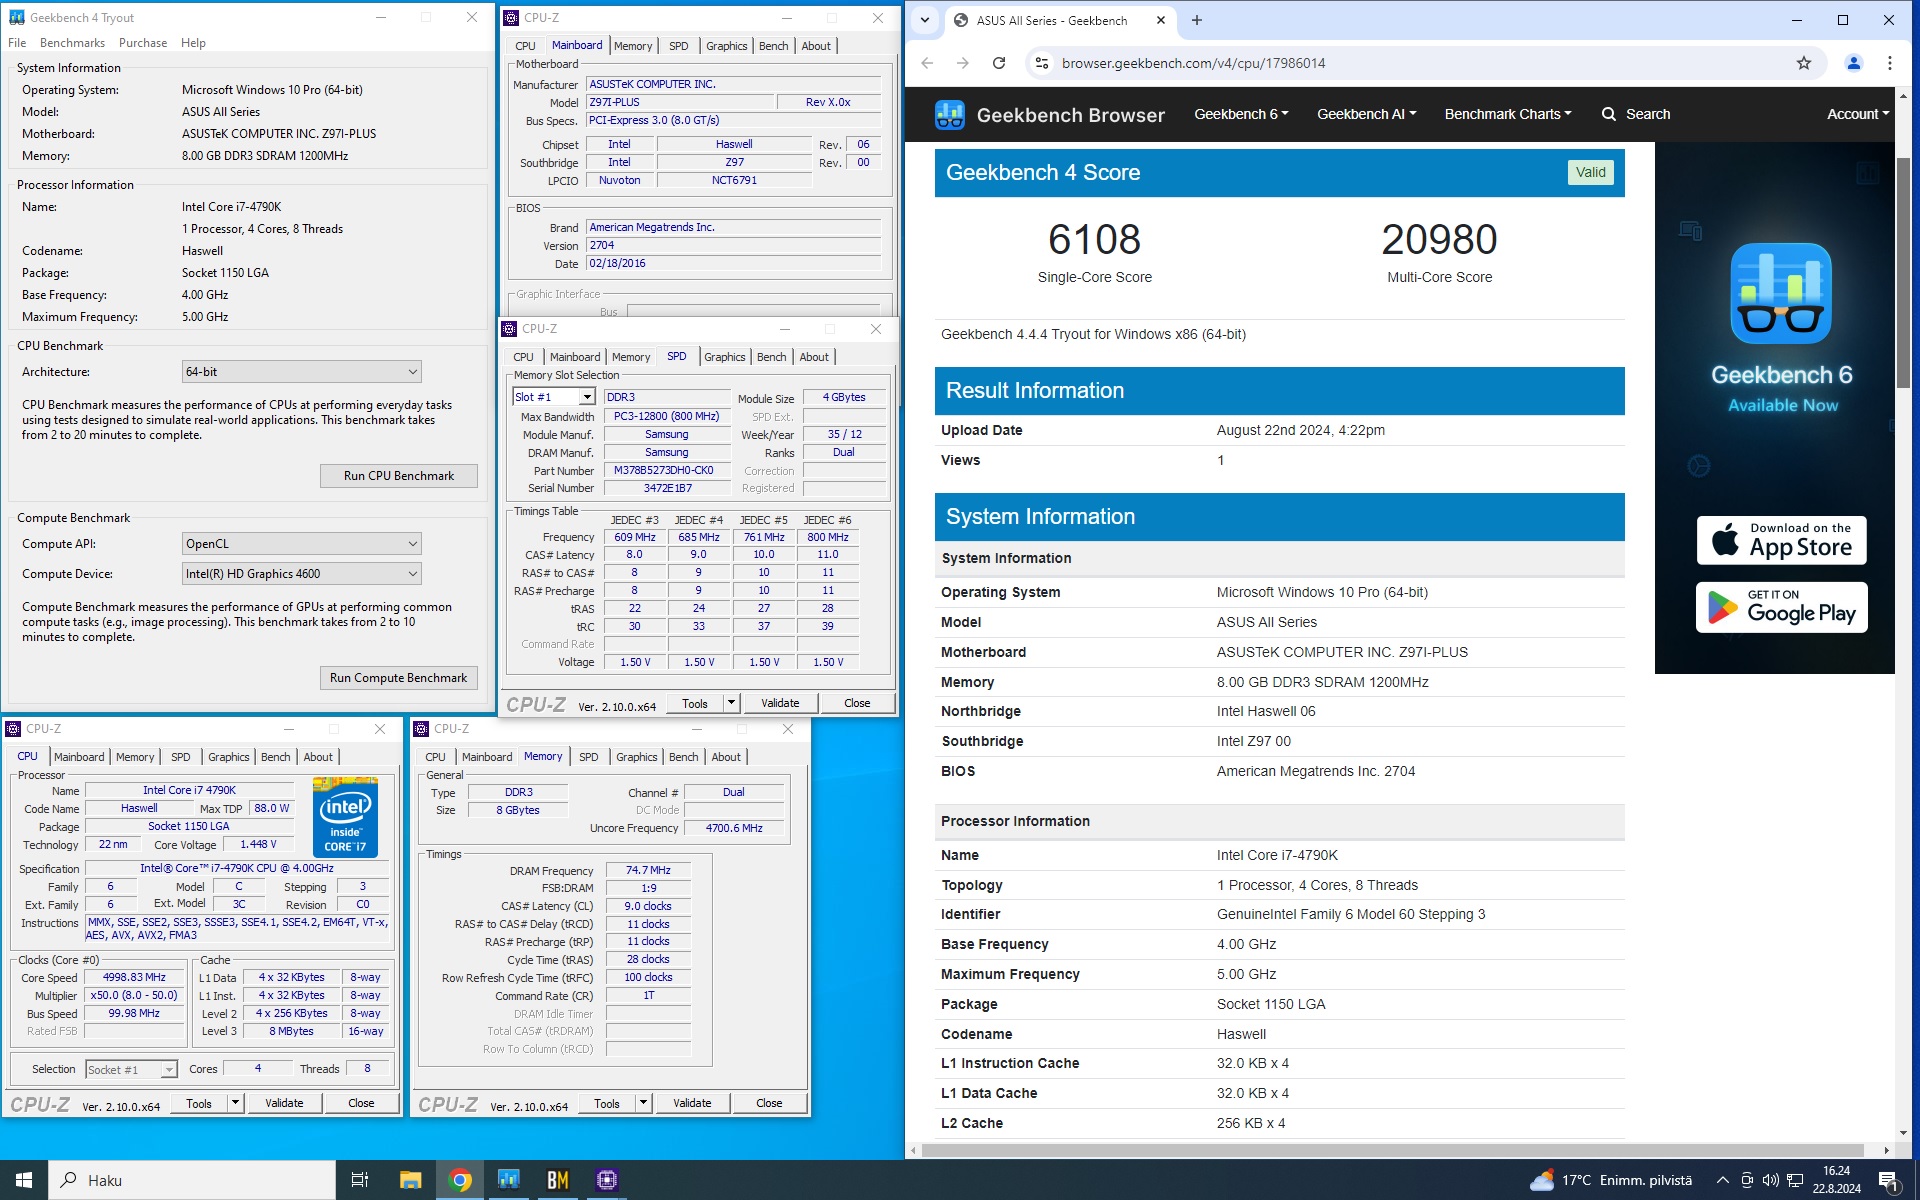The width and height of the screenshot is (1920, 1200).
Task: Click the browser reload page icon
Action: [998, 63]
